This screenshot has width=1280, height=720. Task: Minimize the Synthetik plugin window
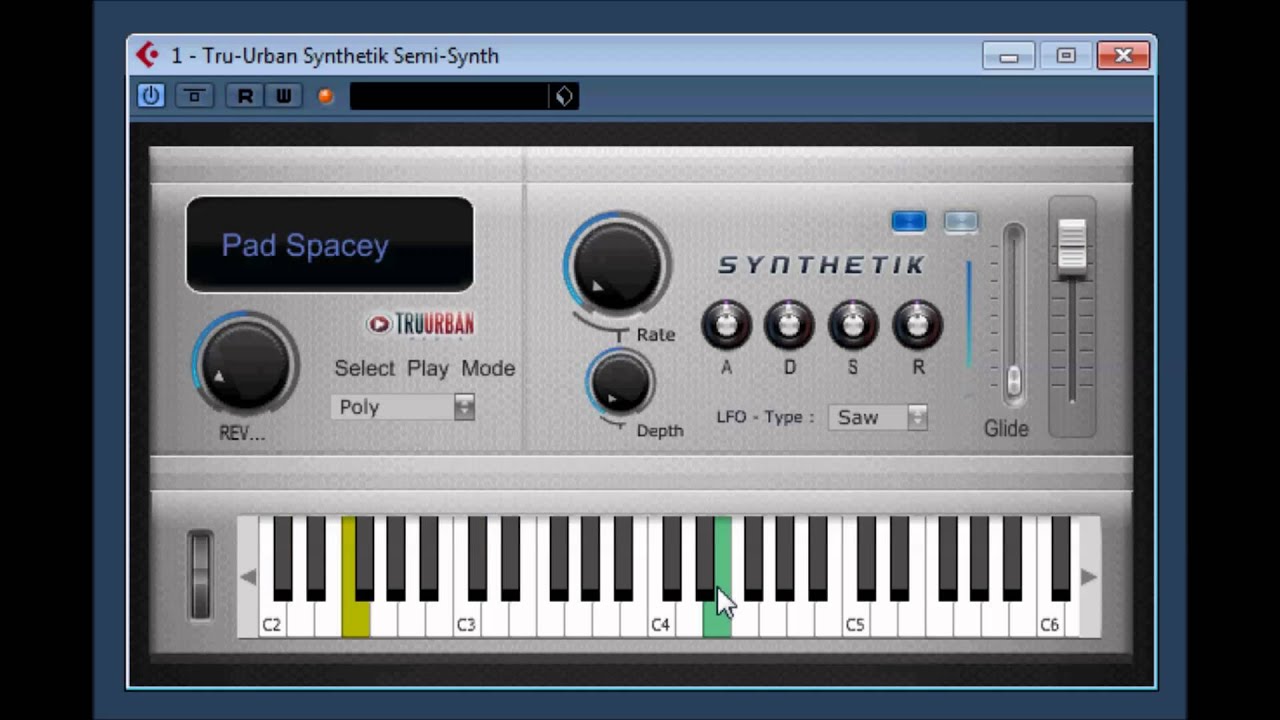pos(1008,56)
